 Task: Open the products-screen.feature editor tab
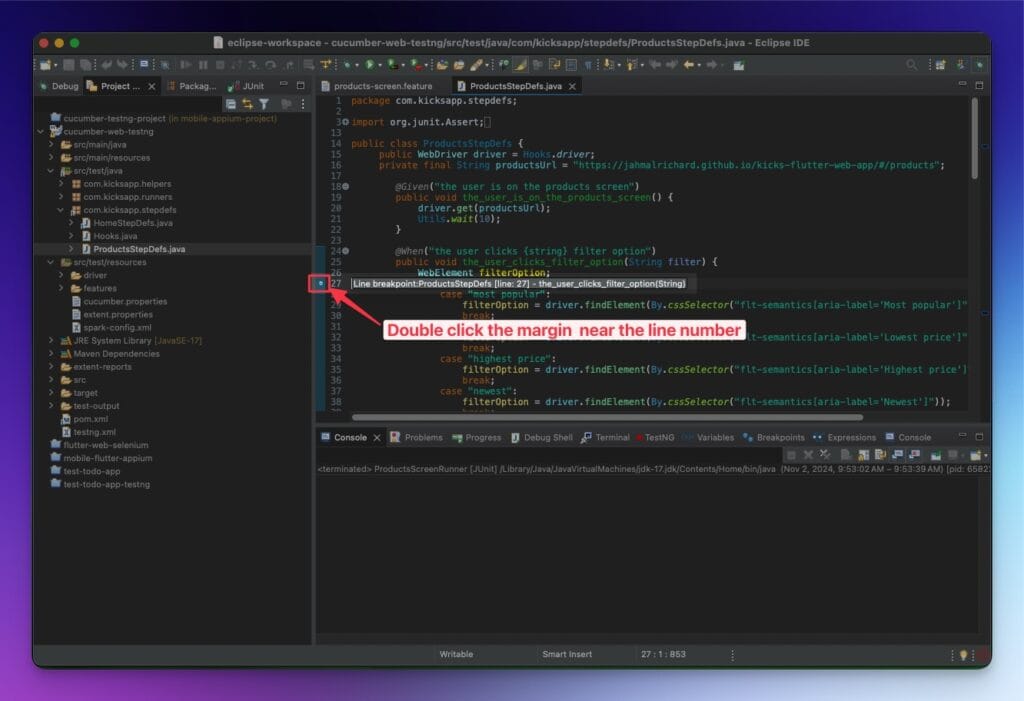pyautogui.click(x=377, y=86)
